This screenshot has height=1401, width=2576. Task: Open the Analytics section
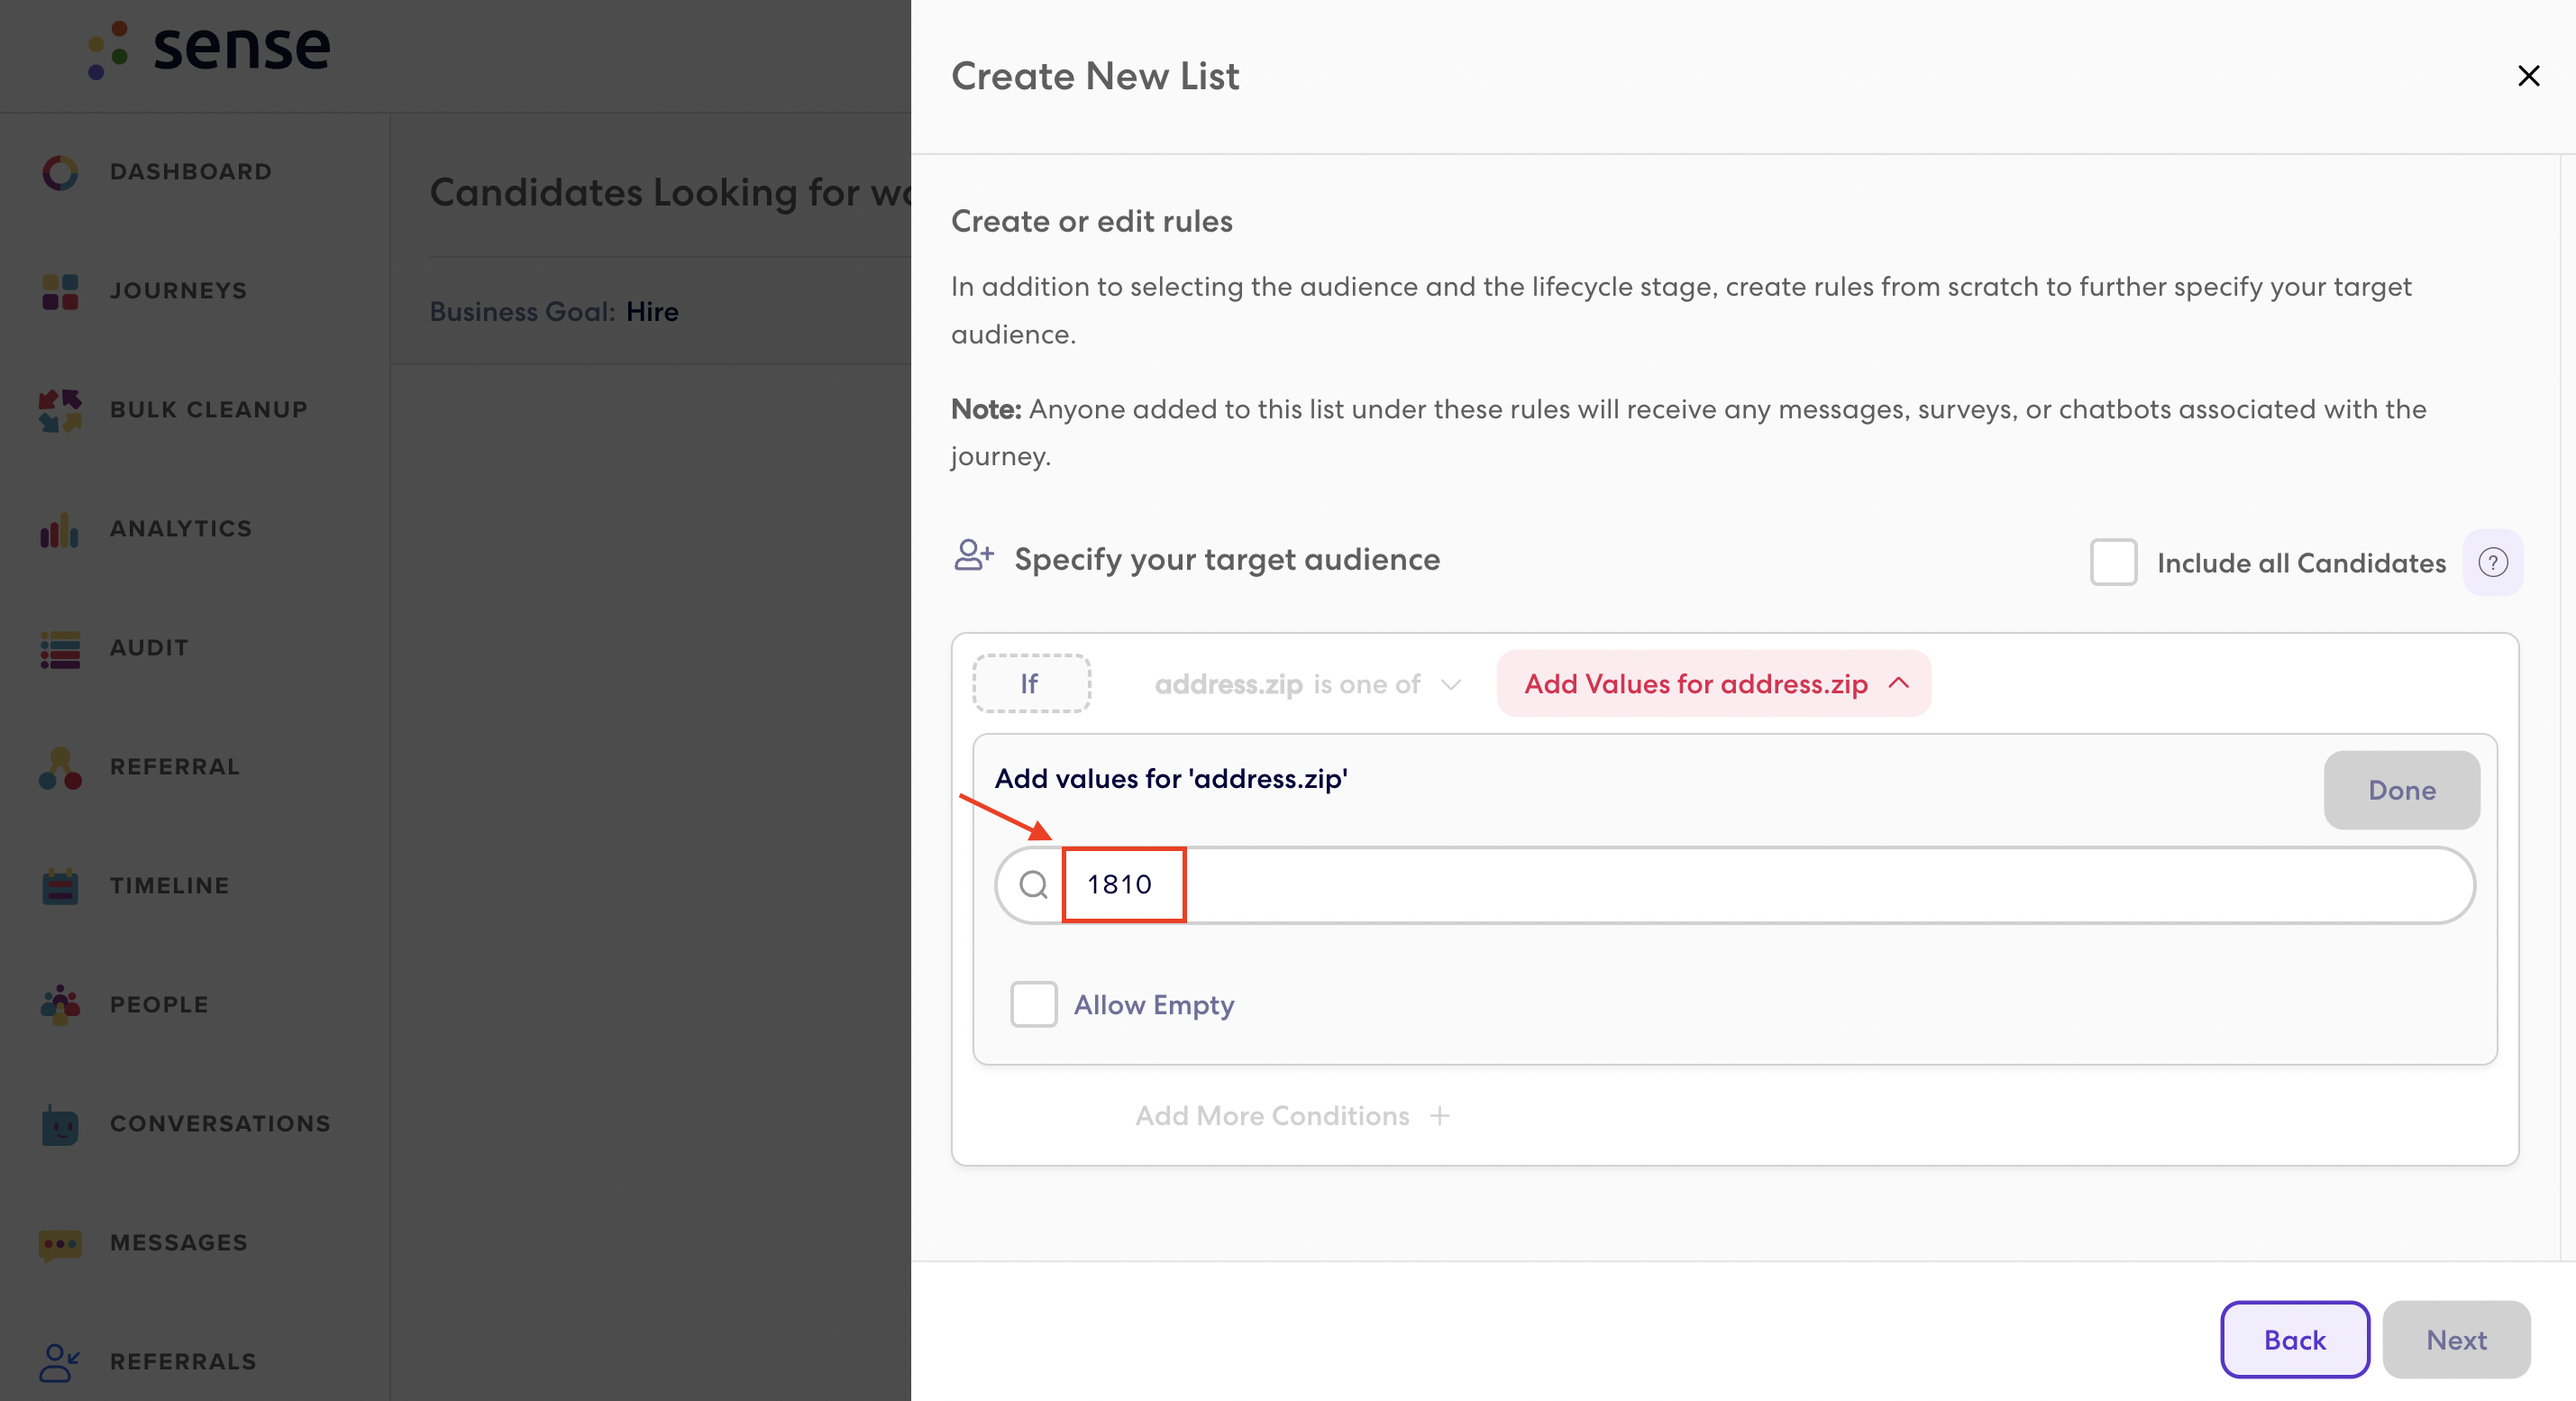tap(181, 529)
